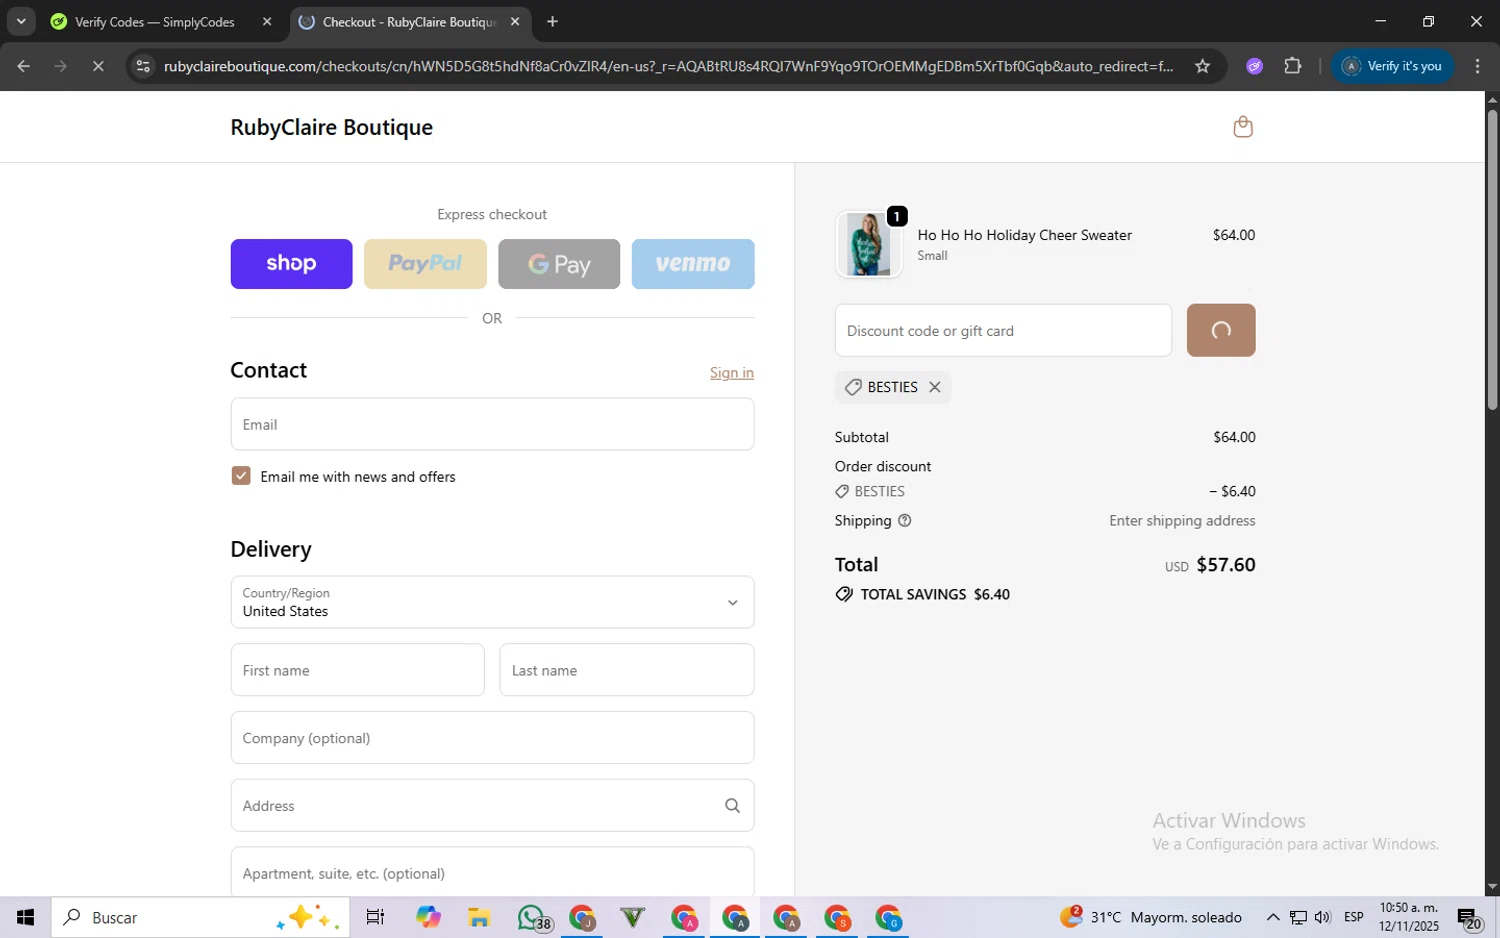Screen dimensions: 1500x938
Task: Open the network icon in system tray
Action: tap(1298, 917)
